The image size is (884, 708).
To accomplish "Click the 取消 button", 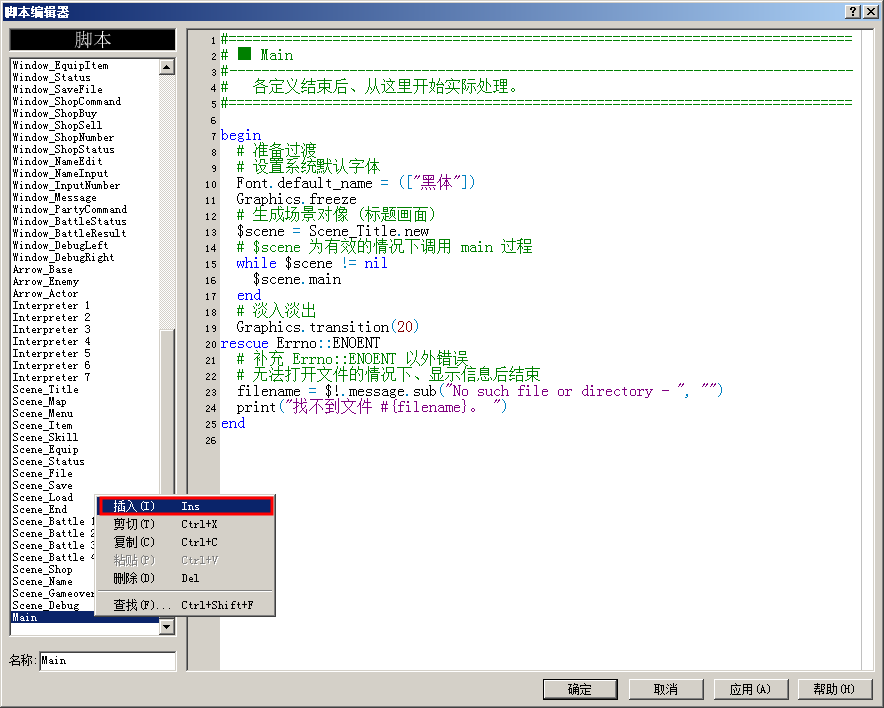I will (x=666, y=689).
